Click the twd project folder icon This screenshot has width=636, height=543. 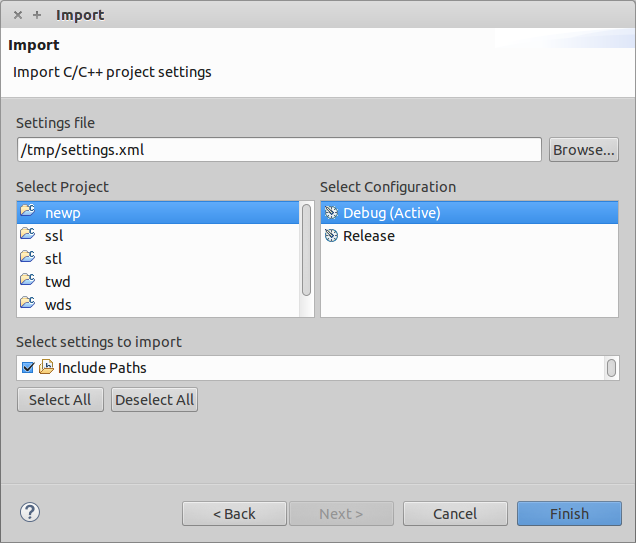pyautogui.click(x=27, y=281)
